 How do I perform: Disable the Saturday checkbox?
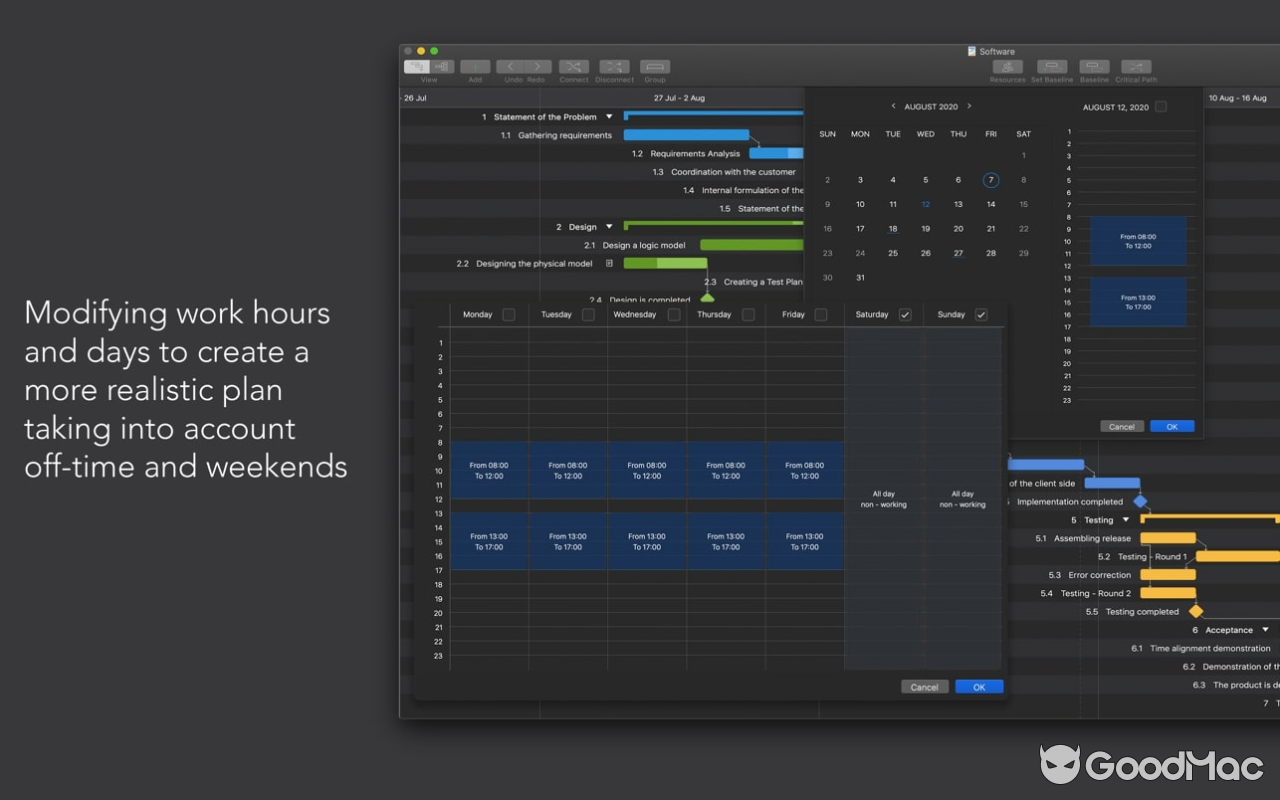click(905, 314)
